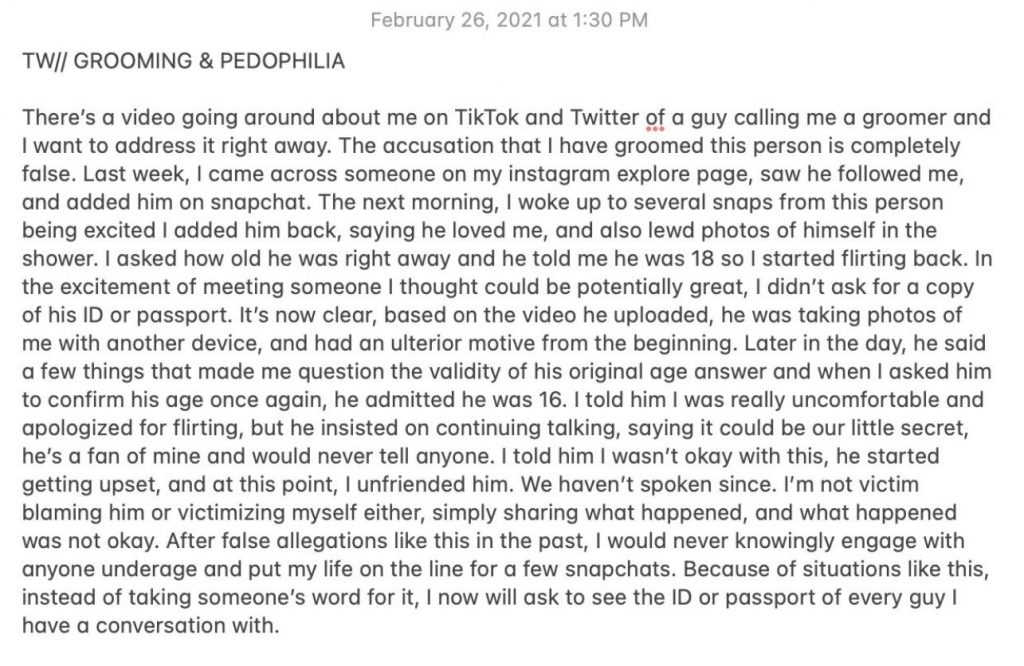Place cursor on the word "TikTok"
Image resolution: width=1024 pixels, height=666 pixels.
(486, 118)
